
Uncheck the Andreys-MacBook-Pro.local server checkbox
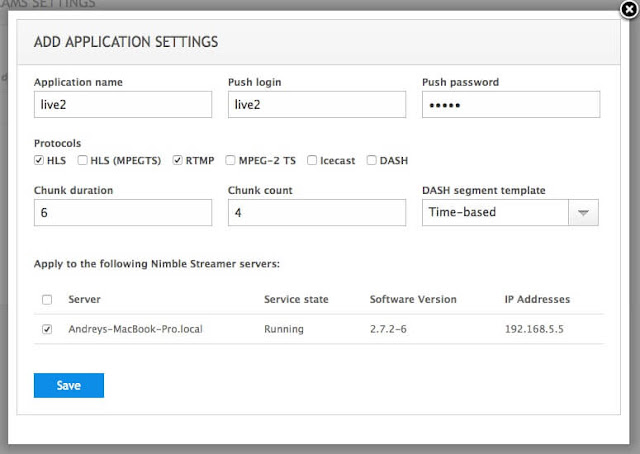coord(47,329)
